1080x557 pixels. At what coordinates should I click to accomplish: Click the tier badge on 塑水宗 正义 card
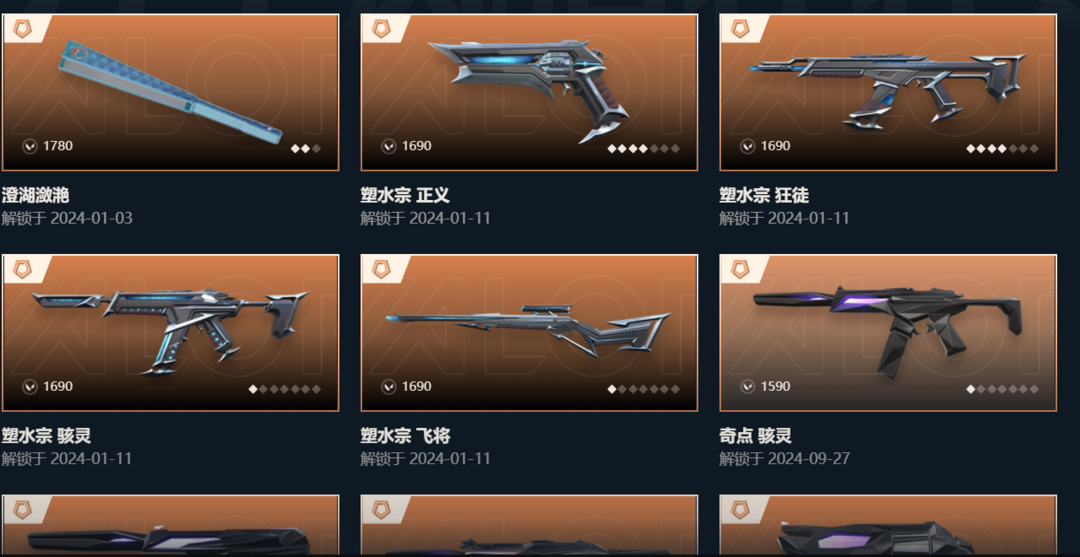click(x=382, y=29)
